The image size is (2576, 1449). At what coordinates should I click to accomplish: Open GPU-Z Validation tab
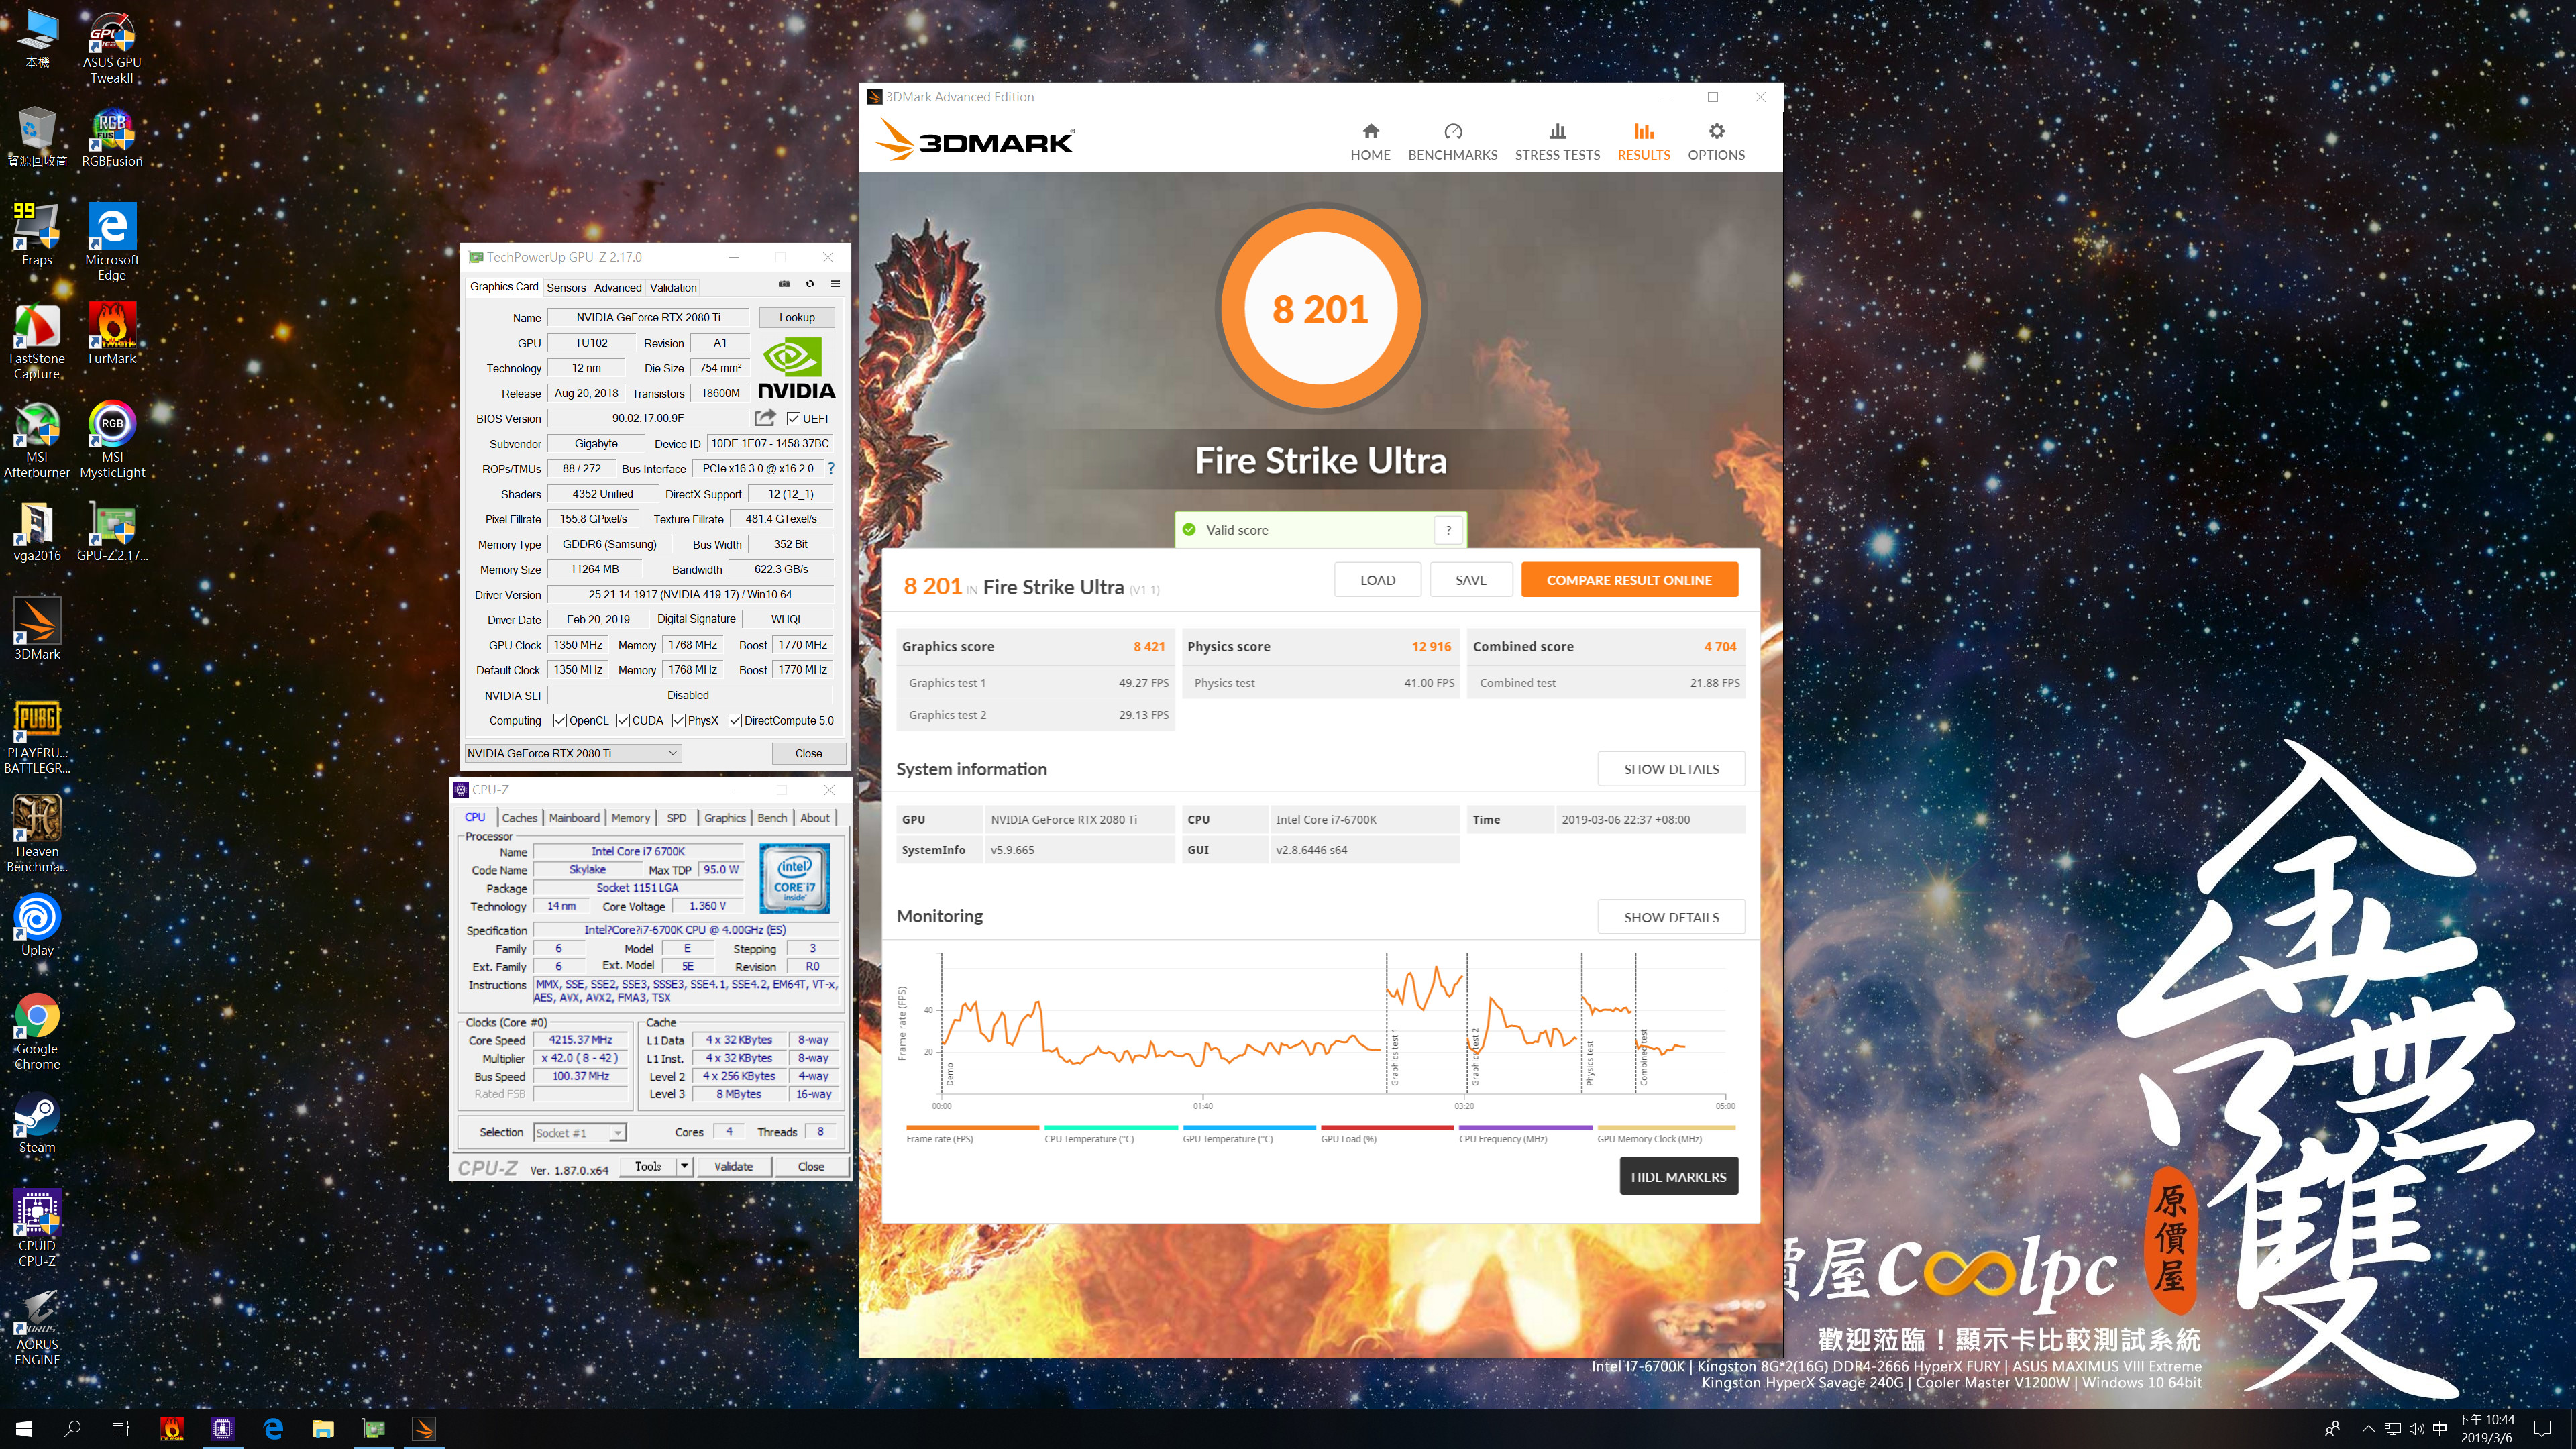(x=673, y=287)
